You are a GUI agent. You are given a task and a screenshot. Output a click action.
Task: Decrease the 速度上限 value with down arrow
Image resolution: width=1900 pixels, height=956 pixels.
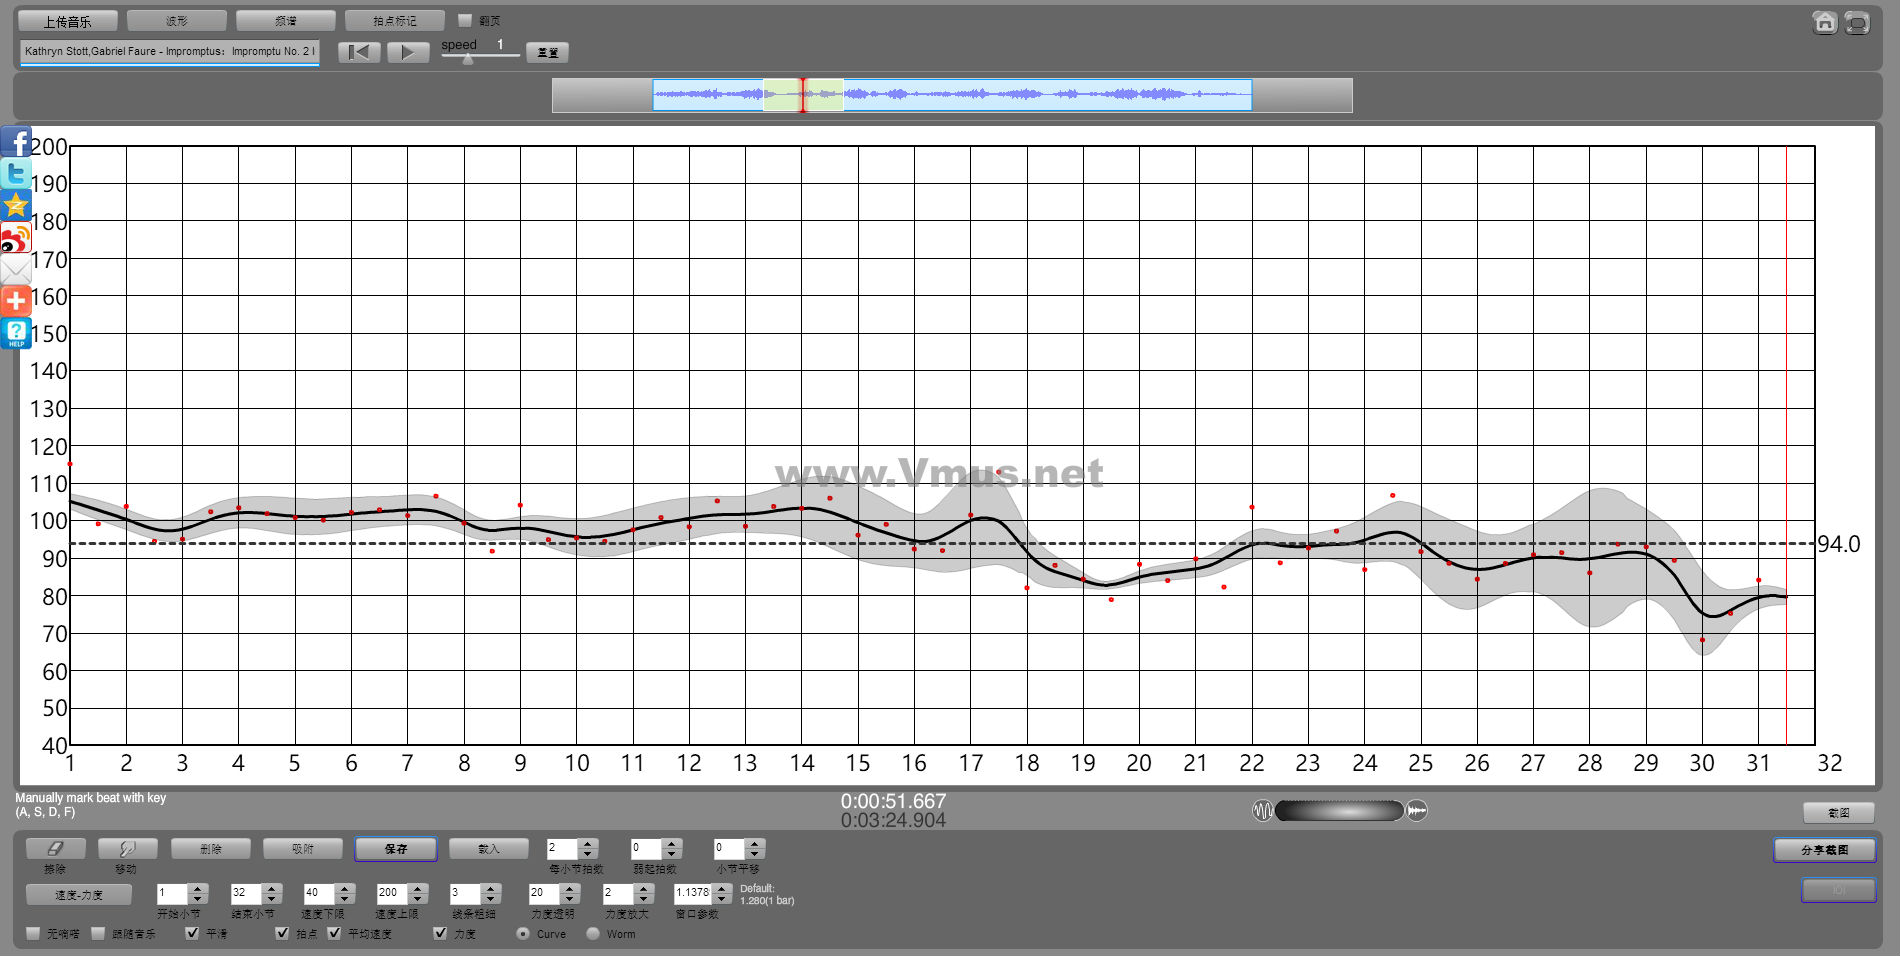tap(419, 898)
